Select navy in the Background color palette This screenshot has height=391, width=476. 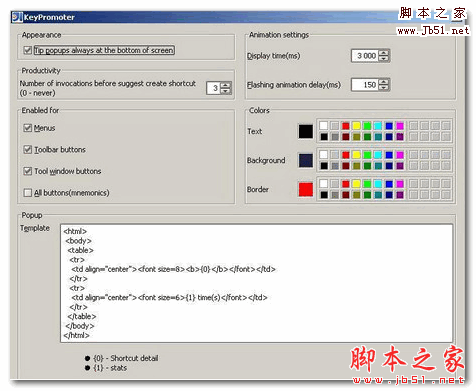click(389, 166)
